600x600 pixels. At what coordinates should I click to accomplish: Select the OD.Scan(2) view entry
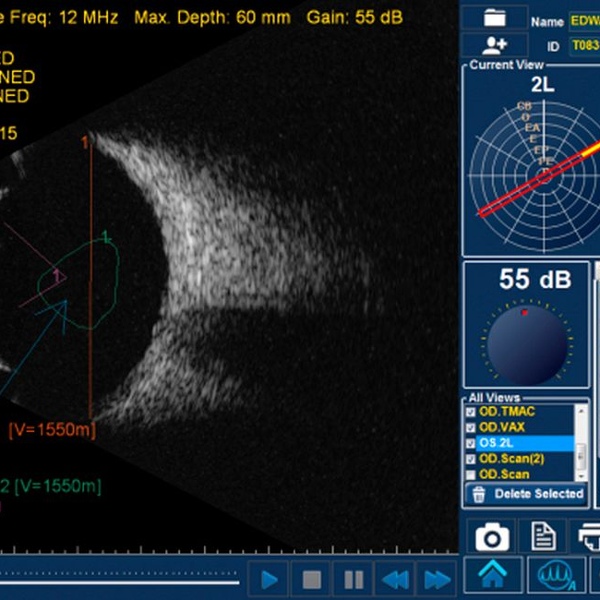pyautogui.click(x=512, y=459)
